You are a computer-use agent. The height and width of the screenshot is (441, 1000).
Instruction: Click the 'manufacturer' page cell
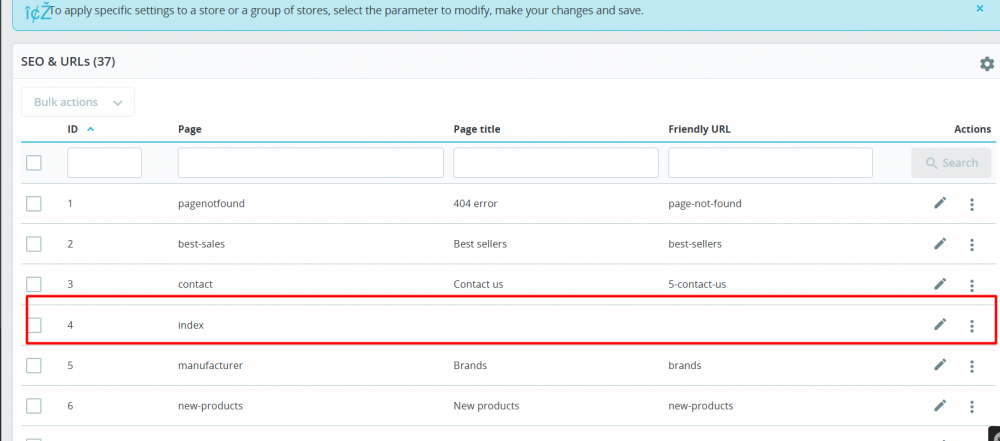coord(210,366)
